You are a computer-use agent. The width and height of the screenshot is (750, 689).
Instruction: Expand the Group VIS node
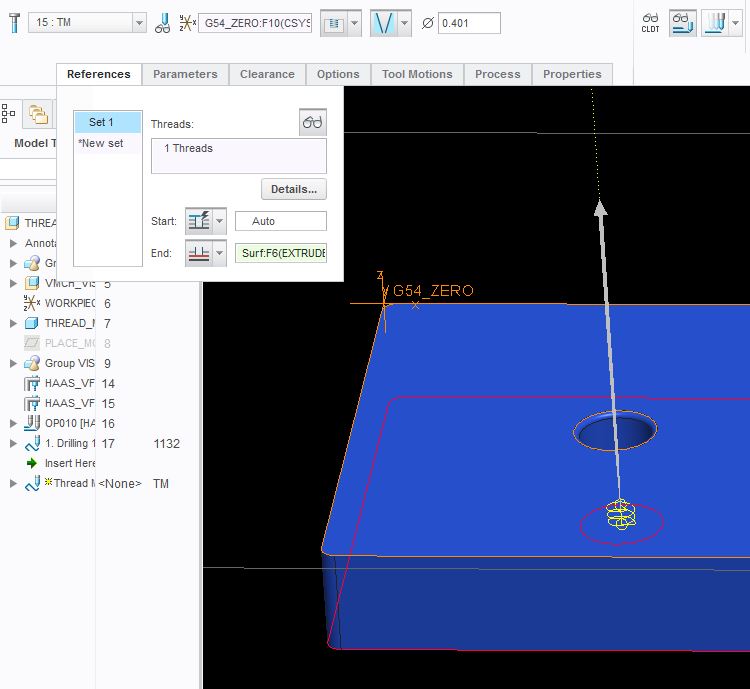(x=13, y=364)
